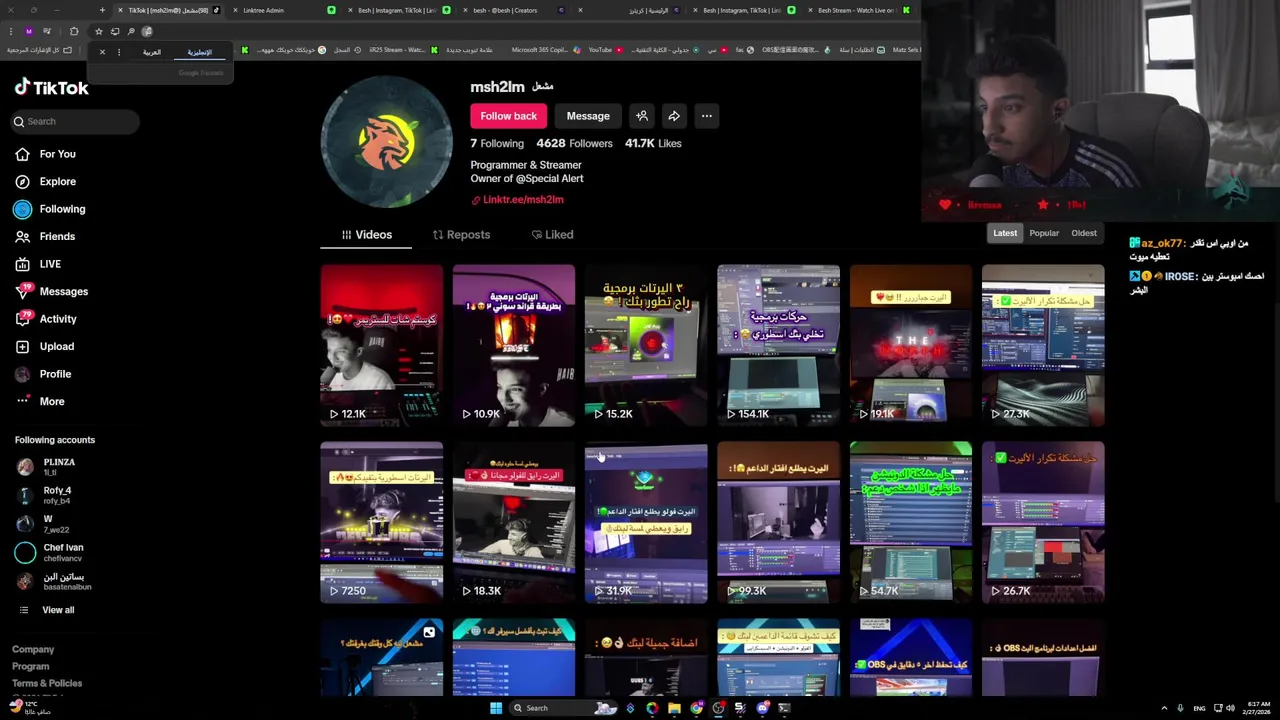Image resolution: width=1280 pixels, height=720 pixels.
Task: Sort videos by Popular
Action: coord(1044,233)
